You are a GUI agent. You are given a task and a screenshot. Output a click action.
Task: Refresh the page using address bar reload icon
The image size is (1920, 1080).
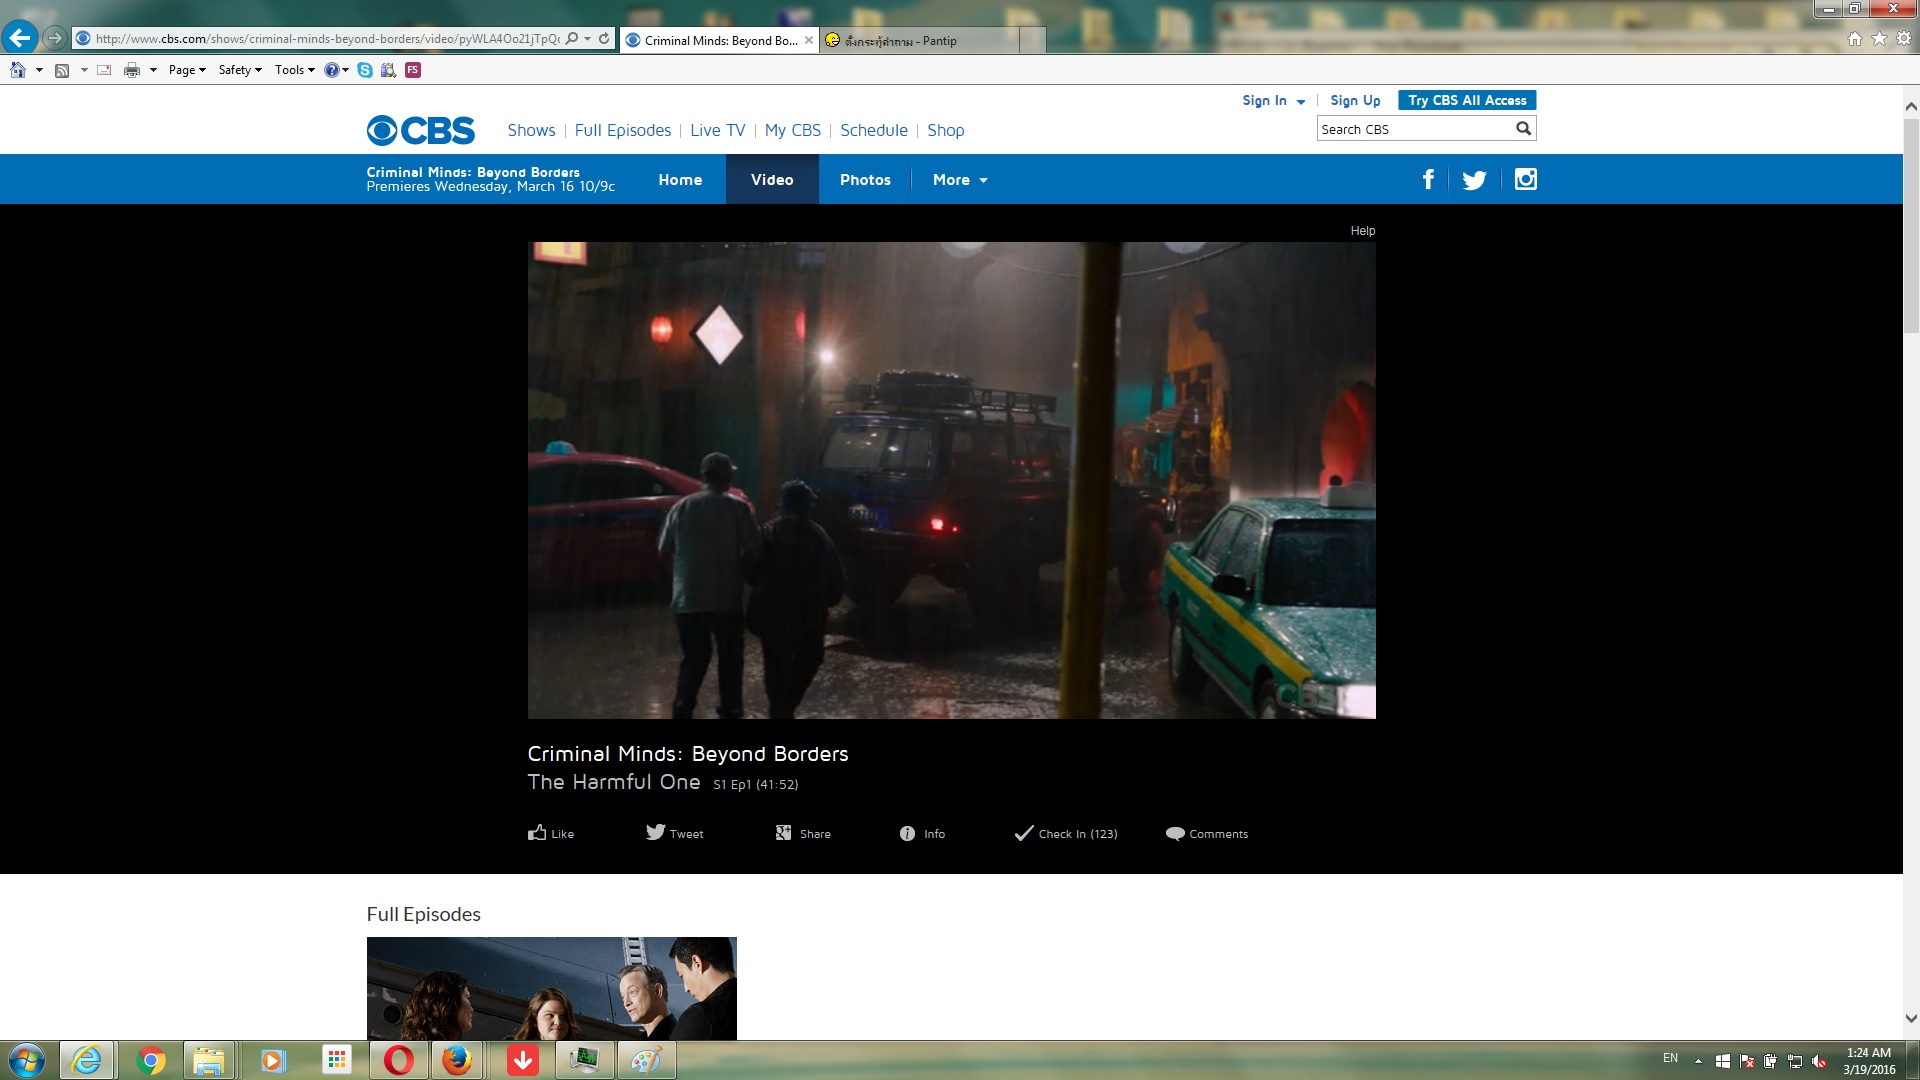(604, 39)
